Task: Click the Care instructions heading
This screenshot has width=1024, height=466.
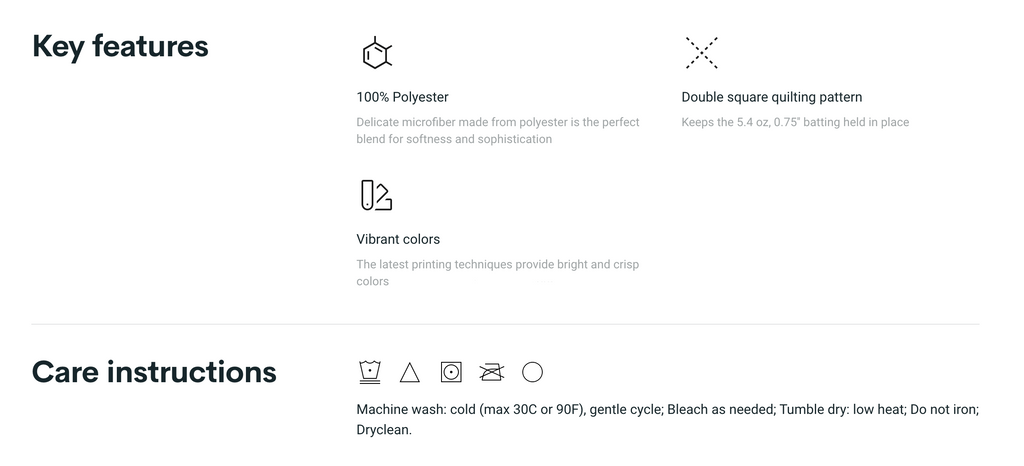Action: tap(154, 372)
